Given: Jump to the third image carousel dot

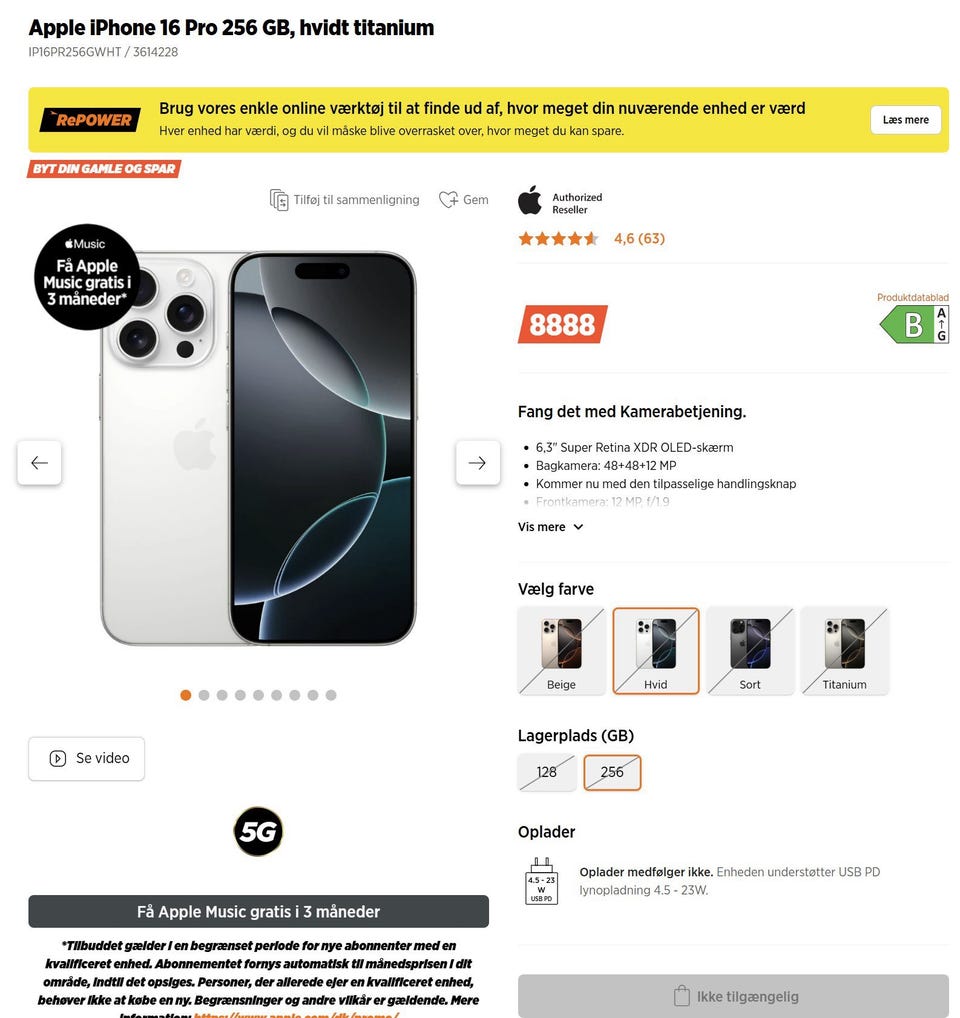Looking at the screenshot, I should click(222, 695).
